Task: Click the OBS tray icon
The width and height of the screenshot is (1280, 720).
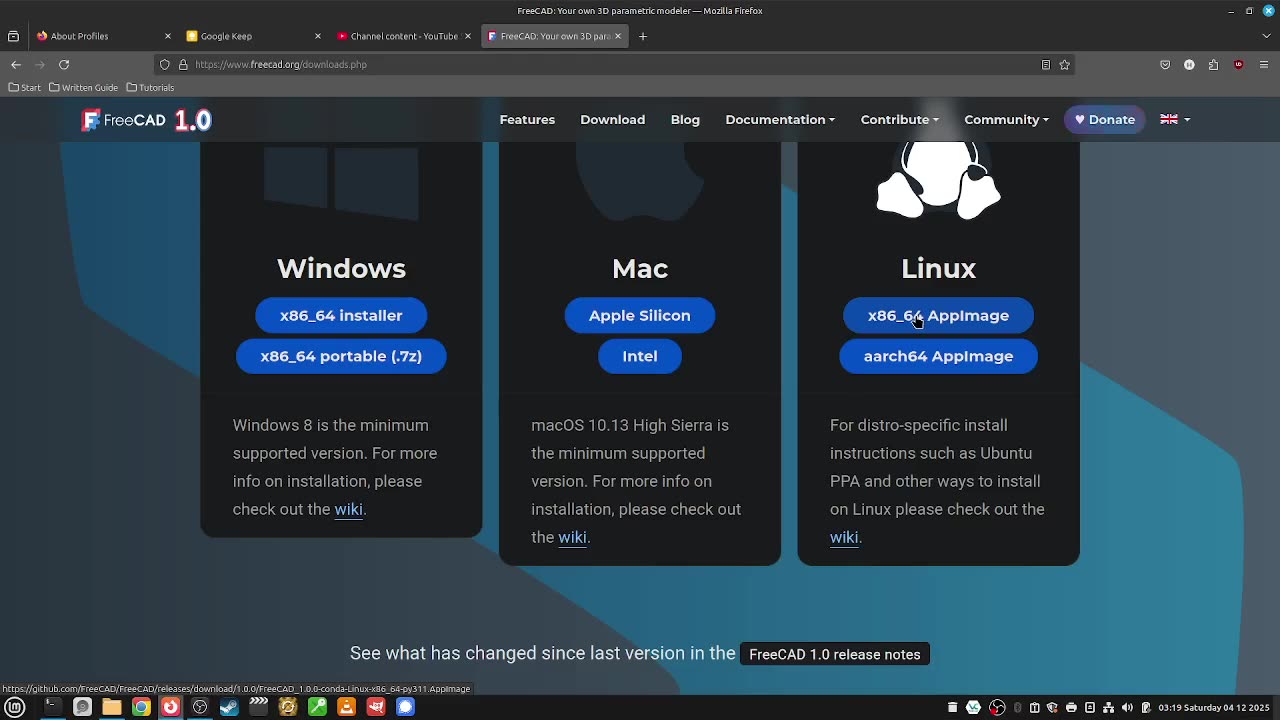Action: pyautogui.click(x=997, y=708)
